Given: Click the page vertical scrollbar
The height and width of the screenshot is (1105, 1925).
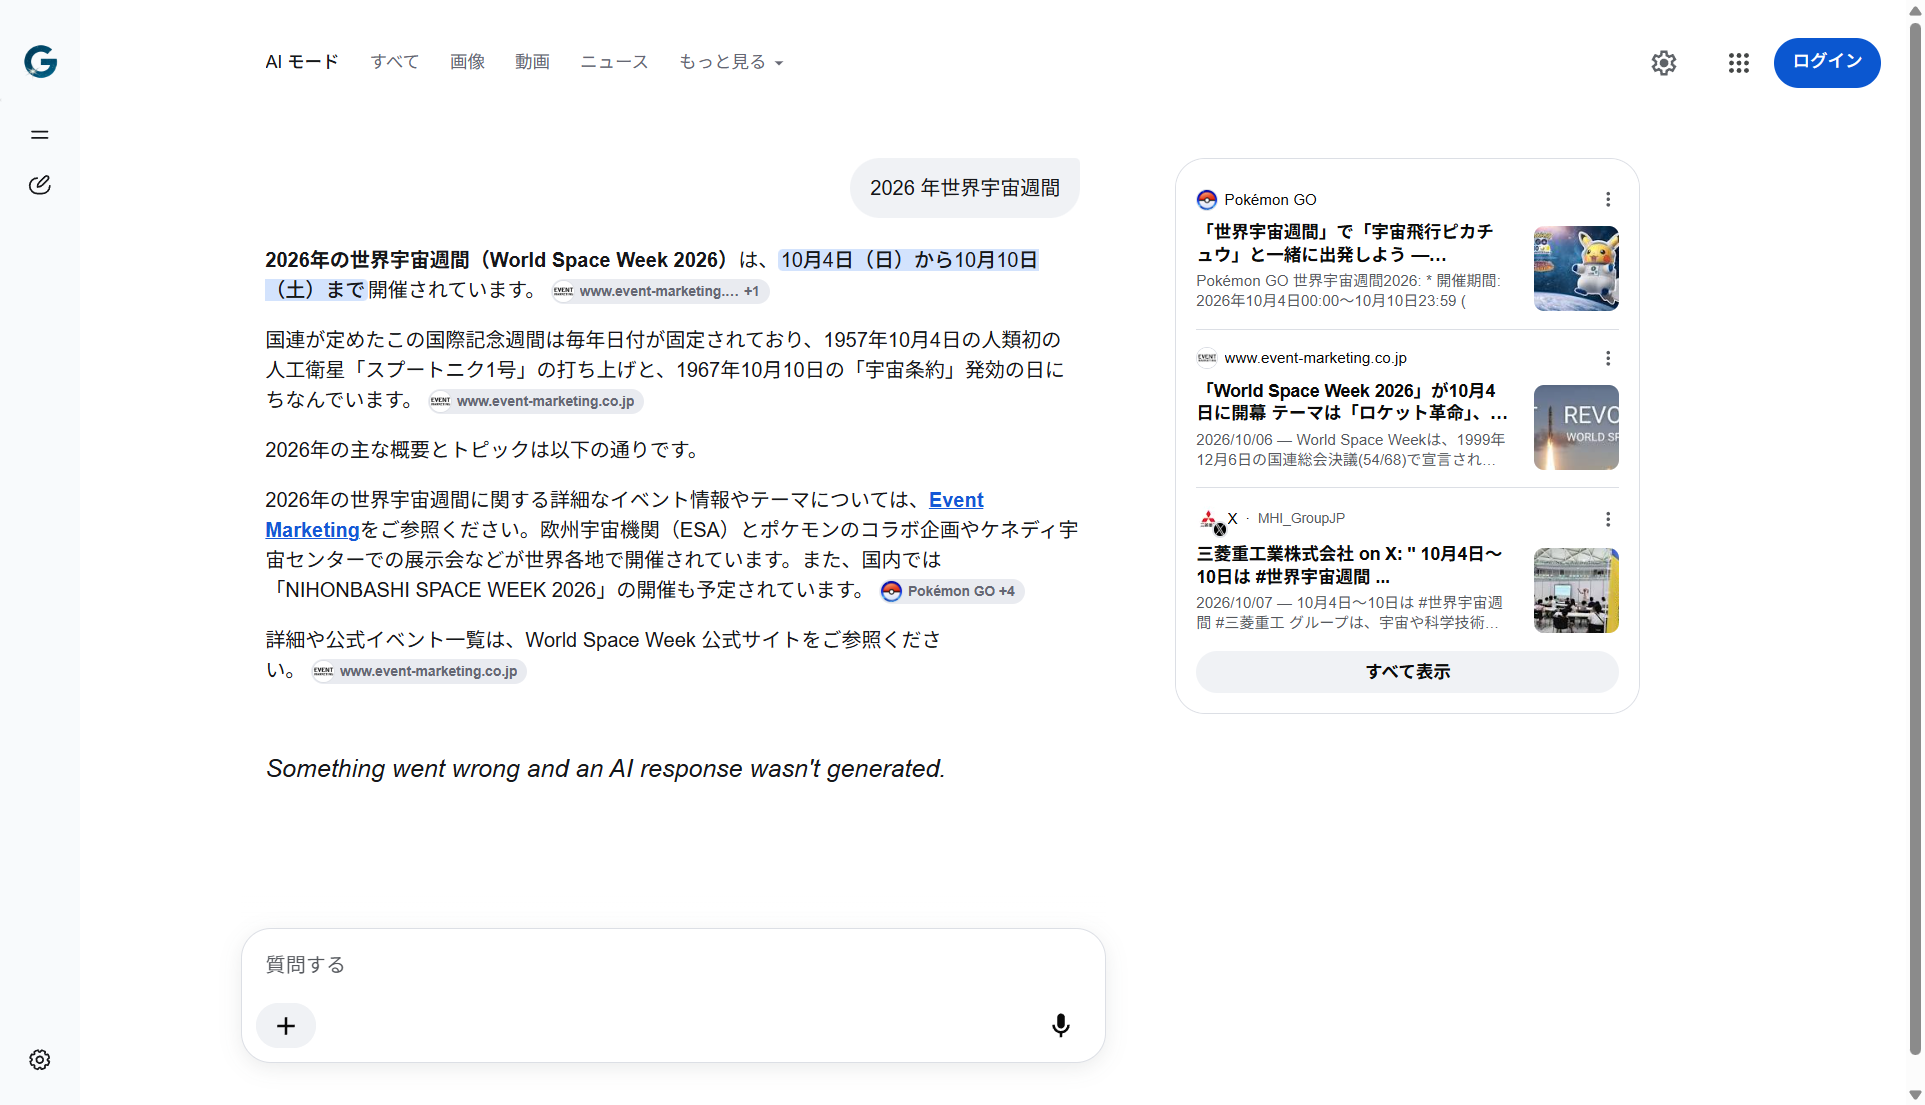Looking at the screenshot, I should click(1915, 540).
